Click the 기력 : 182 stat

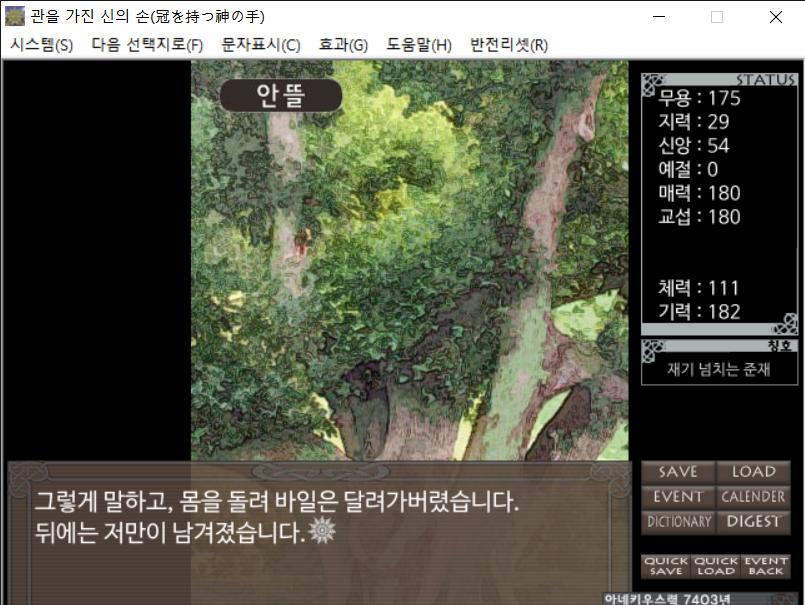(699, 312)
